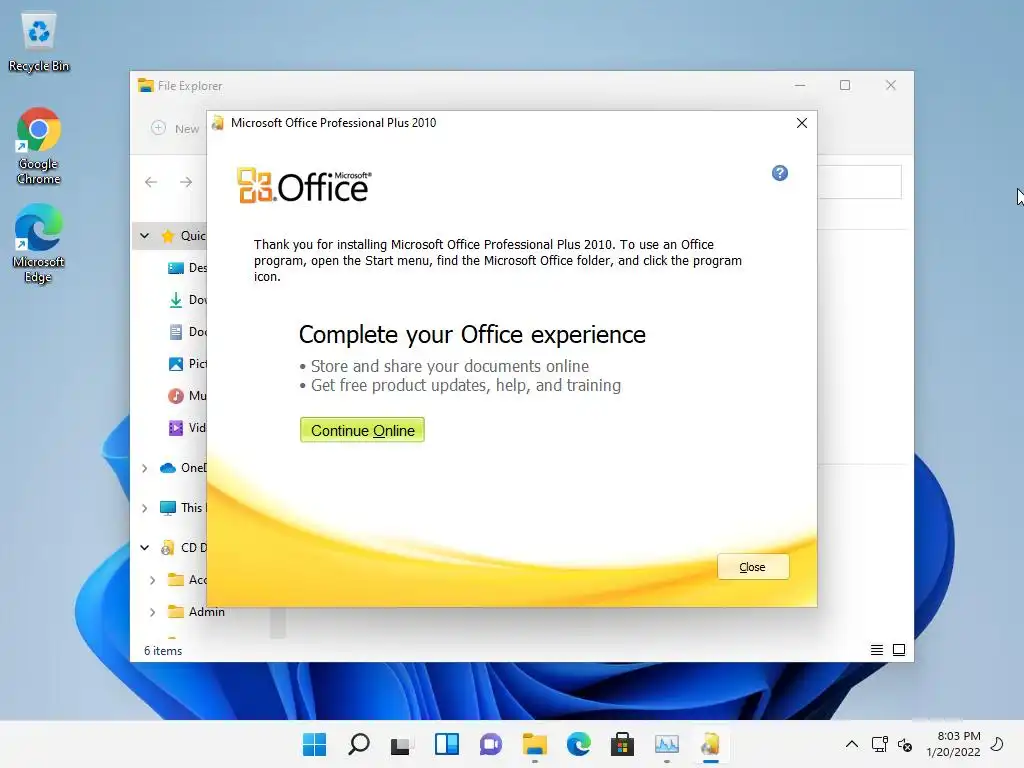Expand the Acc folder node under CD Drive
This screenshot has height=768, width=1024.
coord(152,580)
